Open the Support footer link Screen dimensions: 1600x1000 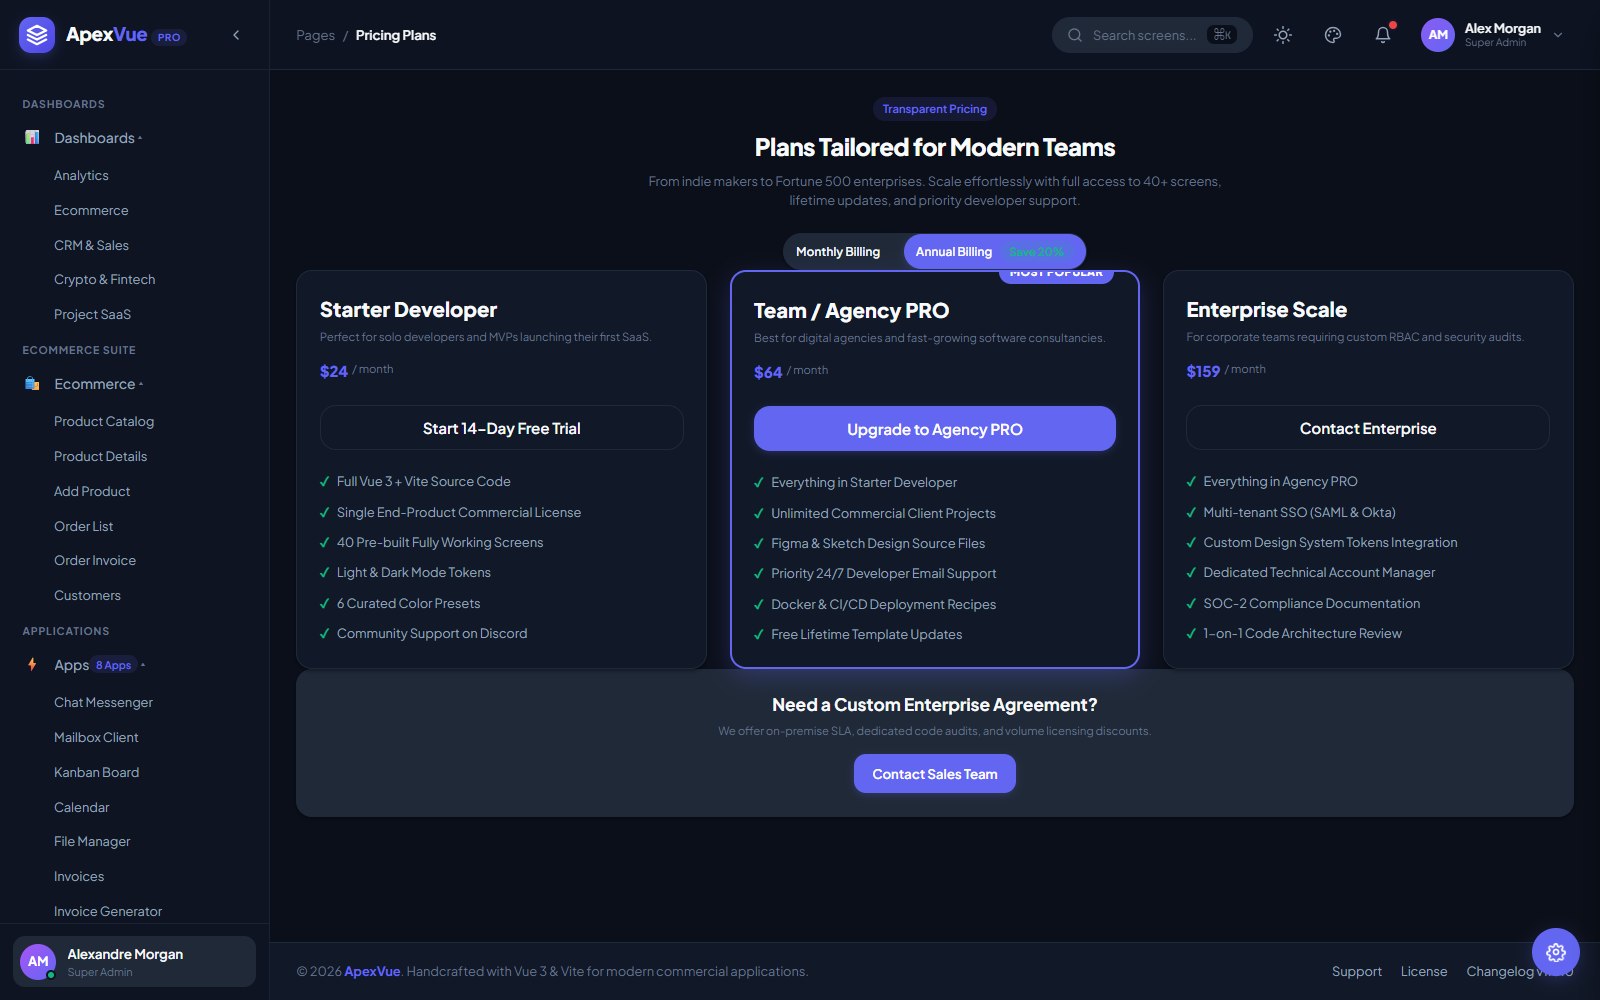click(1357, 971)
